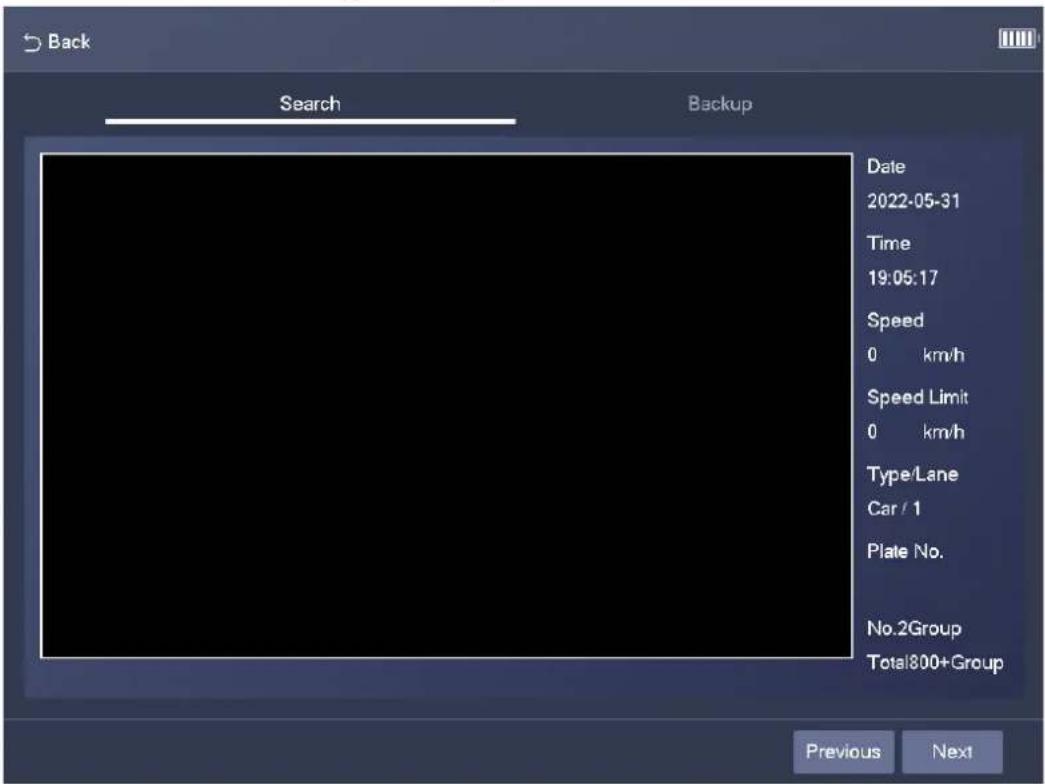
Task: Go to the Next record
Action: 952,751
